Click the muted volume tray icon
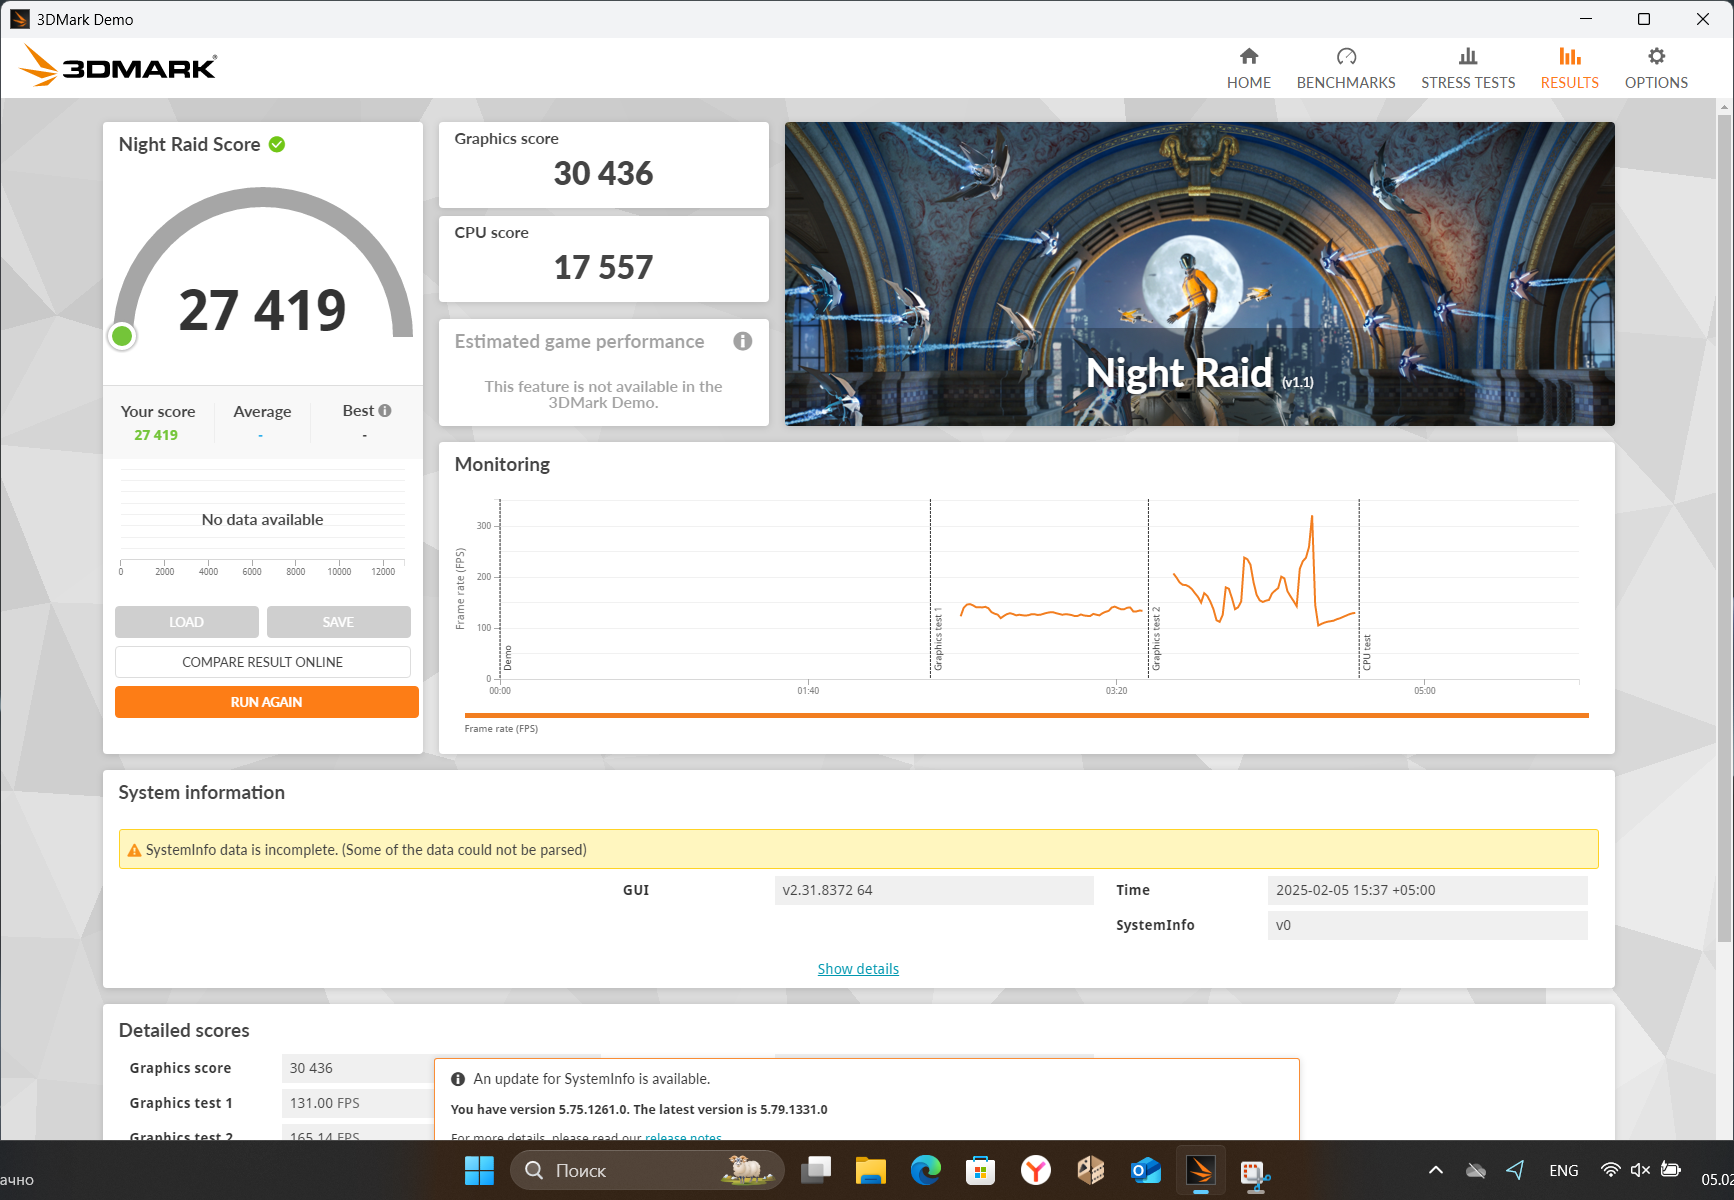This screenshot has width=1734, height=1200. point(1640,1169)
